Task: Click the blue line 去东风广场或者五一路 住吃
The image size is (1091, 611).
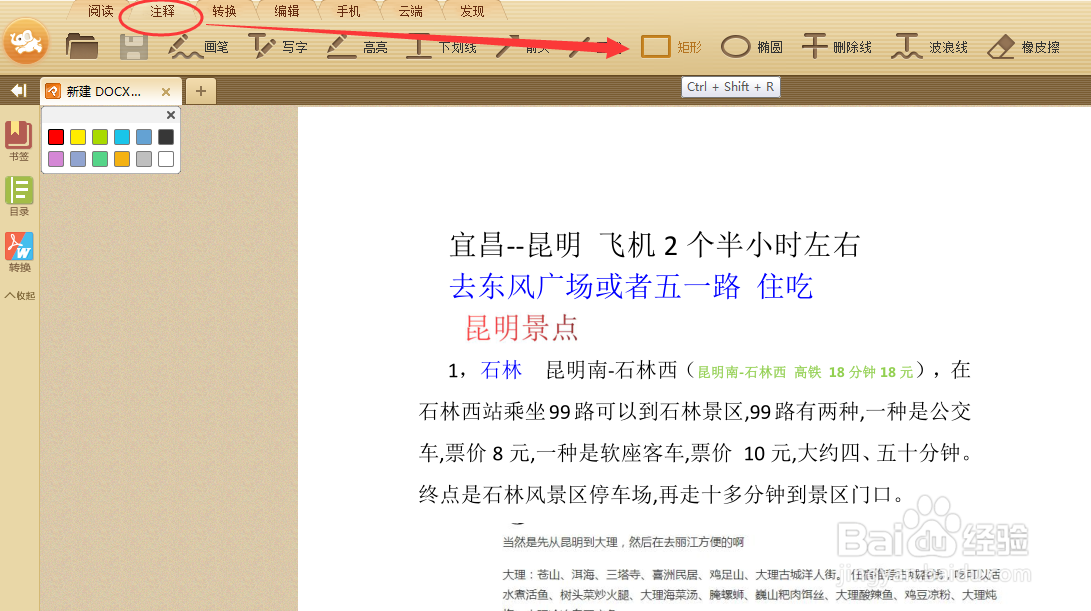Action: coord(631,287)
